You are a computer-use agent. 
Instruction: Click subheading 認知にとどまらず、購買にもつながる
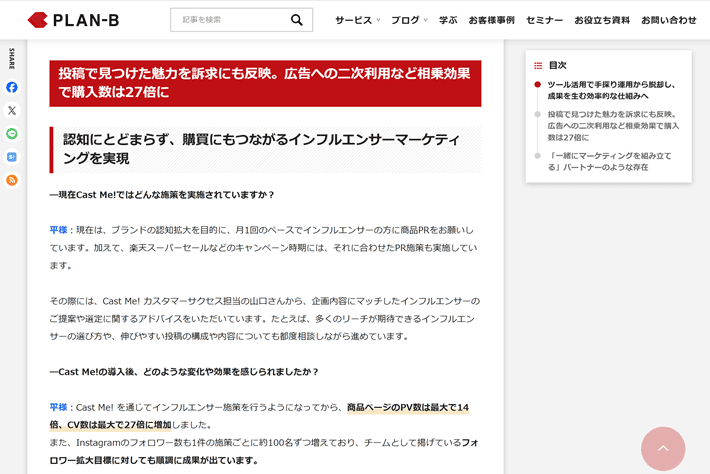(x=265, y=149)
